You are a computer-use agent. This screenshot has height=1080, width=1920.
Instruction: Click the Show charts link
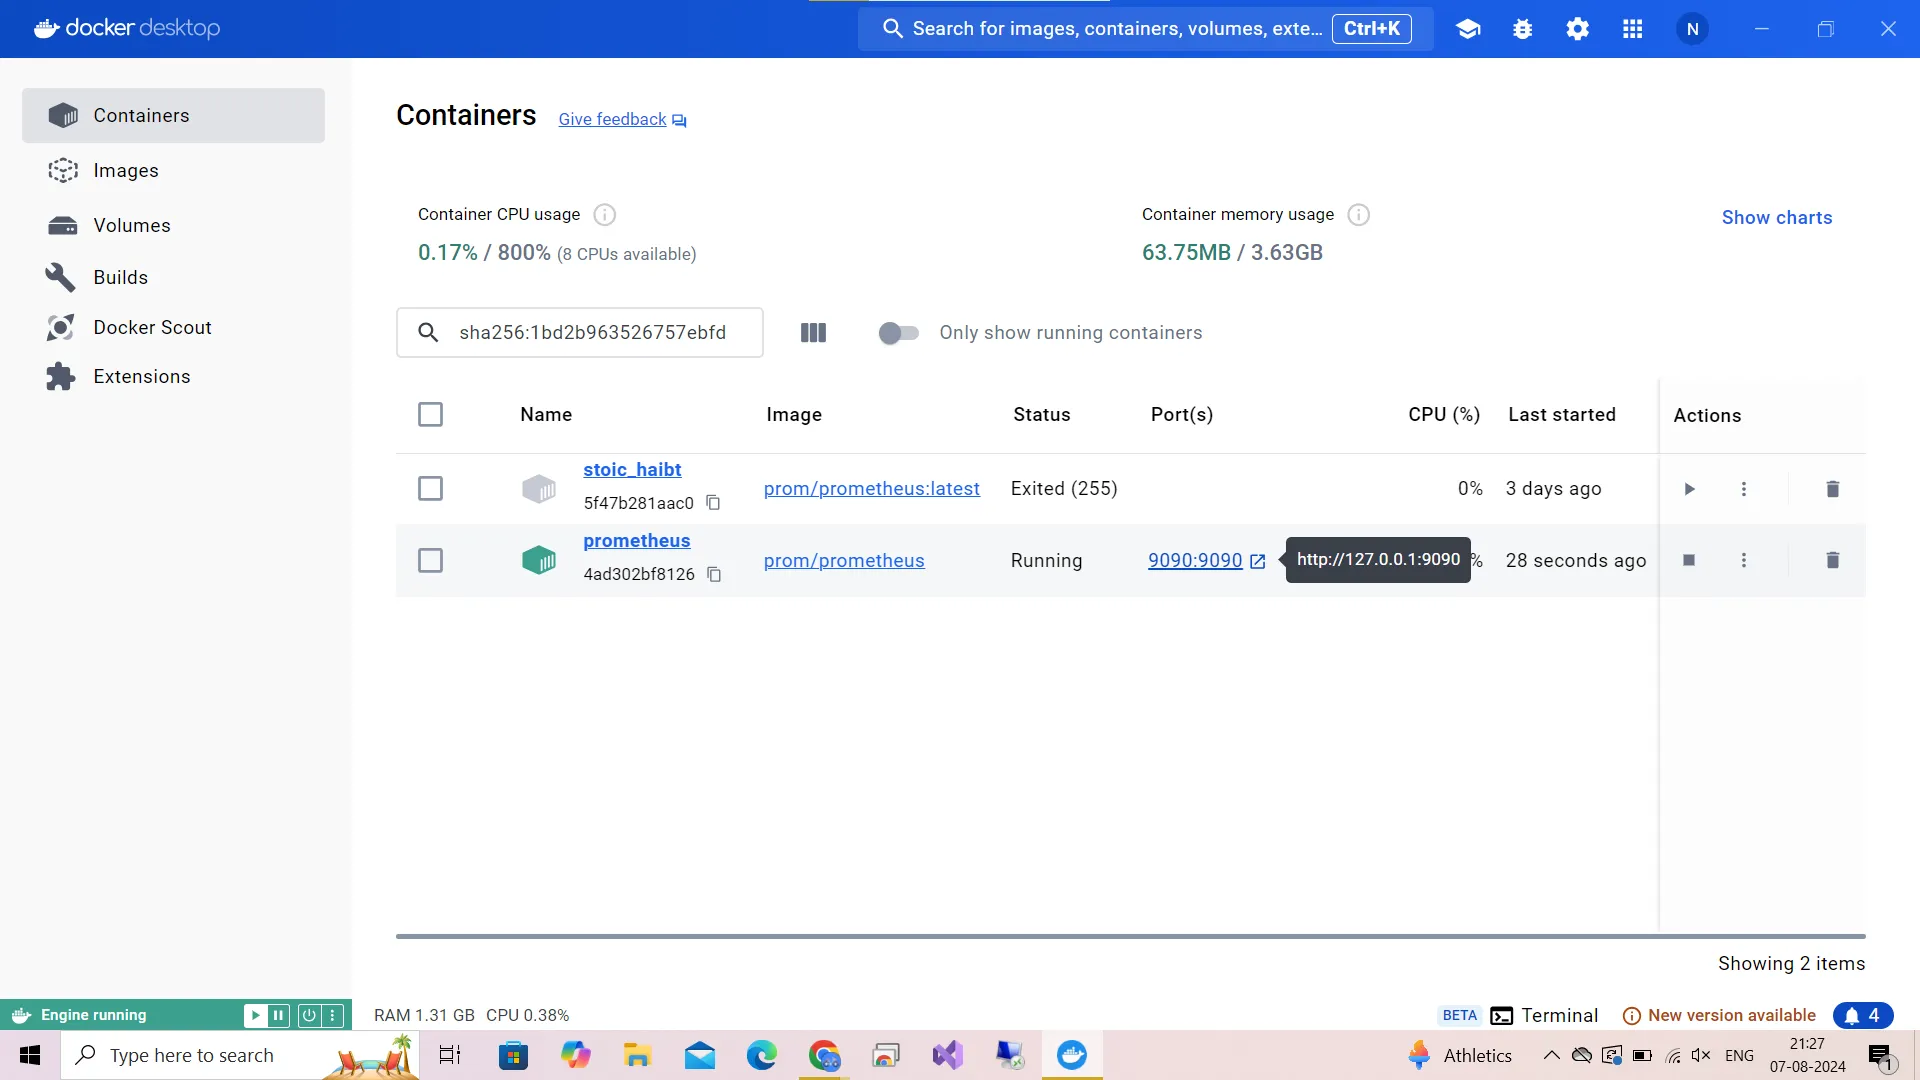(x=1777, y=217)
